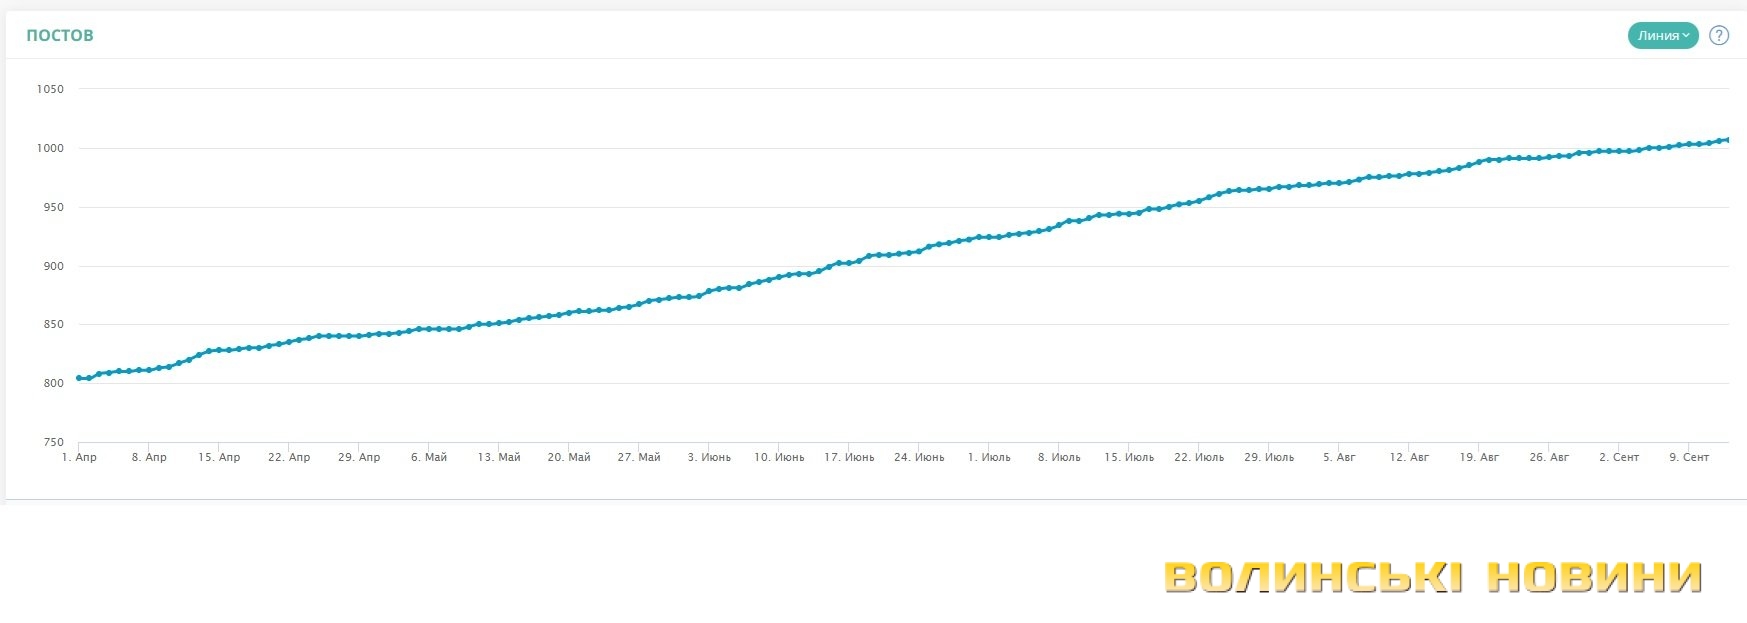Click the 3. Июнь x-axis label
1747x623 pixels.
tap(709, 457)
